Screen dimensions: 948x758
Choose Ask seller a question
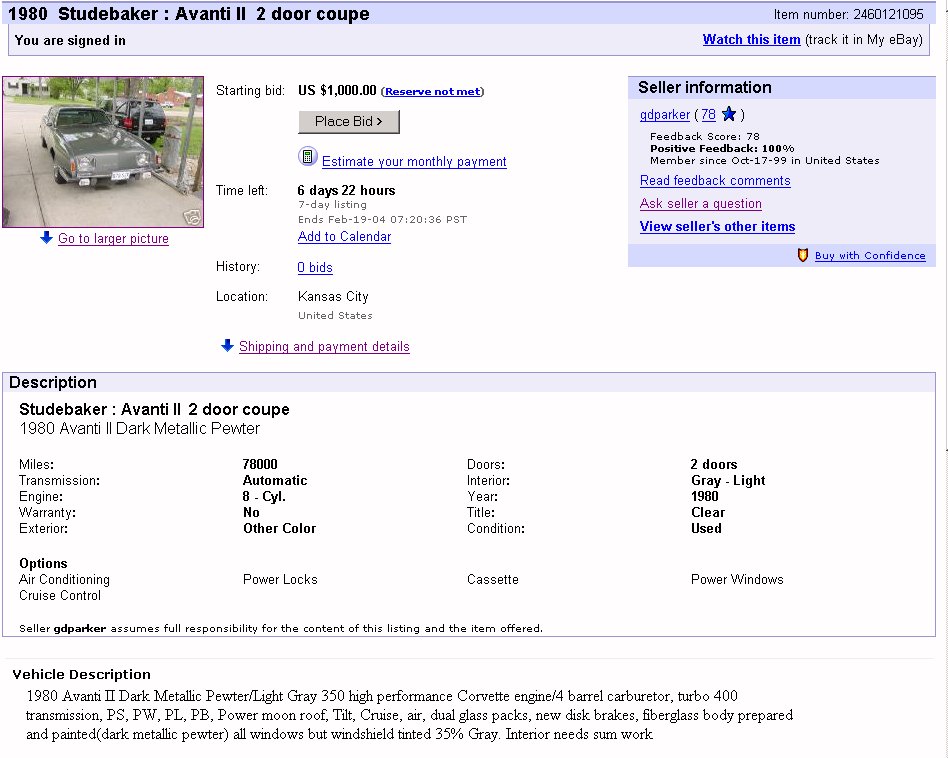point(701,204)
